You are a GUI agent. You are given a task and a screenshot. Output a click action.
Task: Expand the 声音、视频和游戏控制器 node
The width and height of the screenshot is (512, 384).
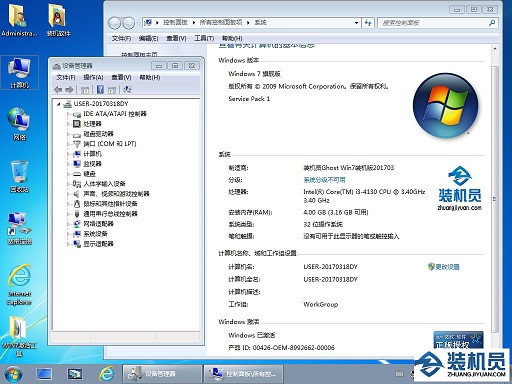tap(68, 194)
